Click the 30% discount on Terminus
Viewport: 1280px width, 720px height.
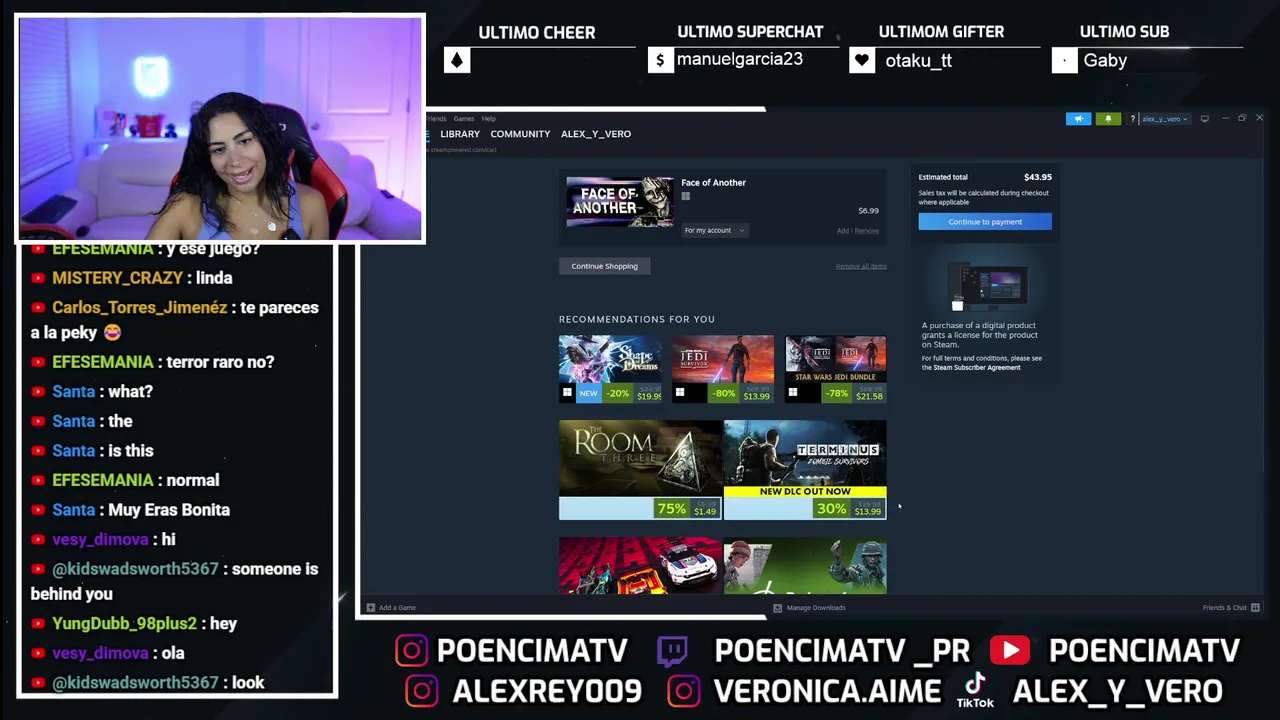tap(831, 510)
